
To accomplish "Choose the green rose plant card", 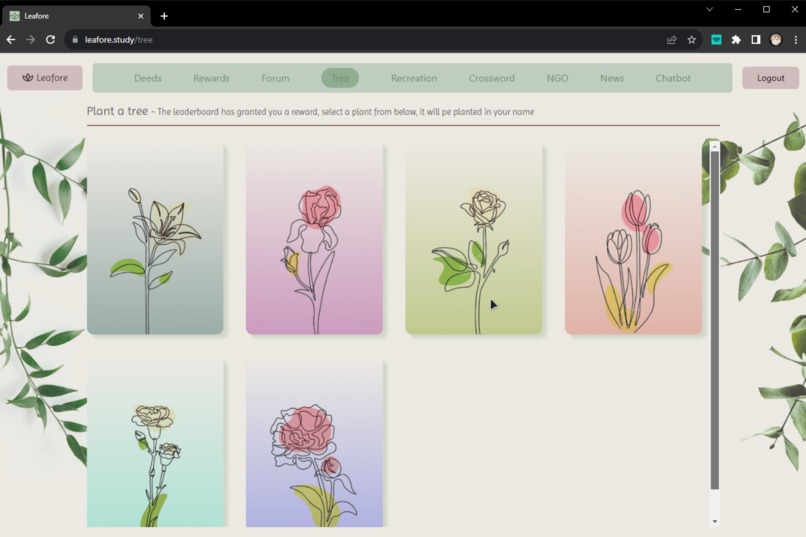I will (x=474, y=239).
